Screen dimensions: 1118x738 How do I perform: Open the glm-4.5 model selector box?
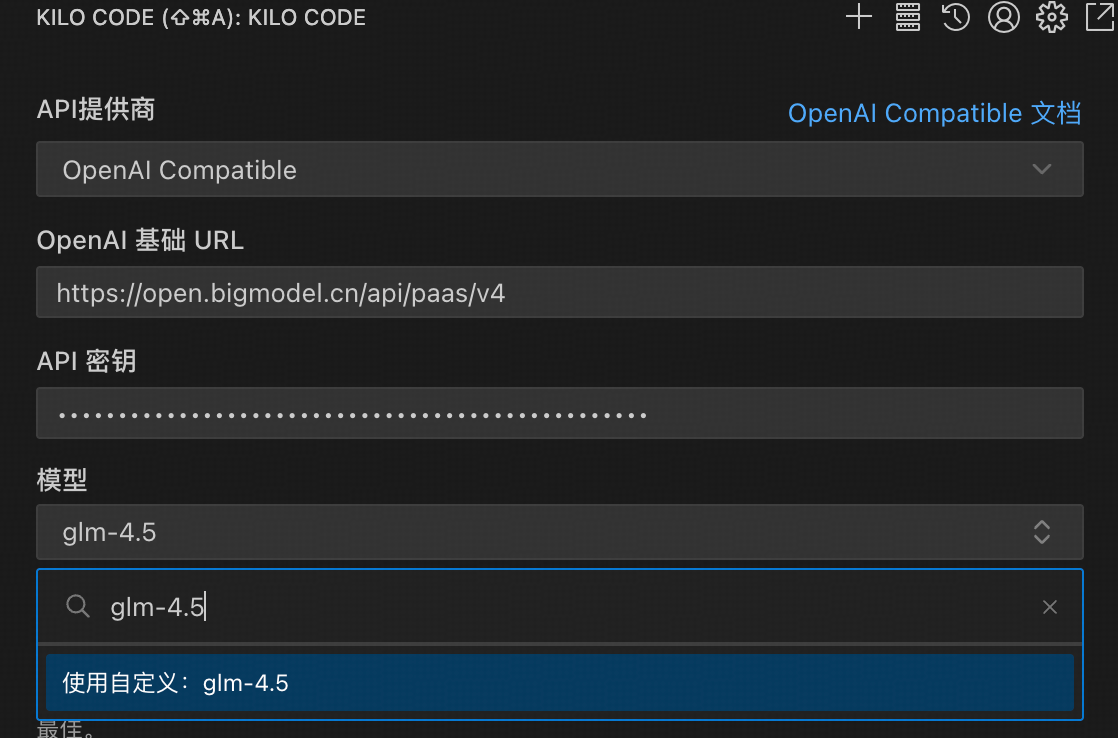coord(560,532)
